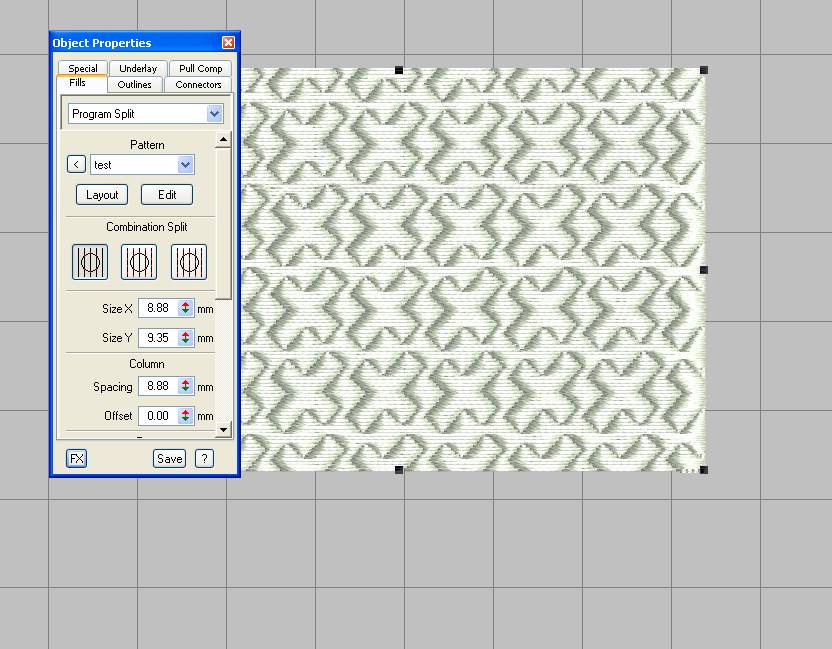Open help with the question mark button

[x=204, y=458]
